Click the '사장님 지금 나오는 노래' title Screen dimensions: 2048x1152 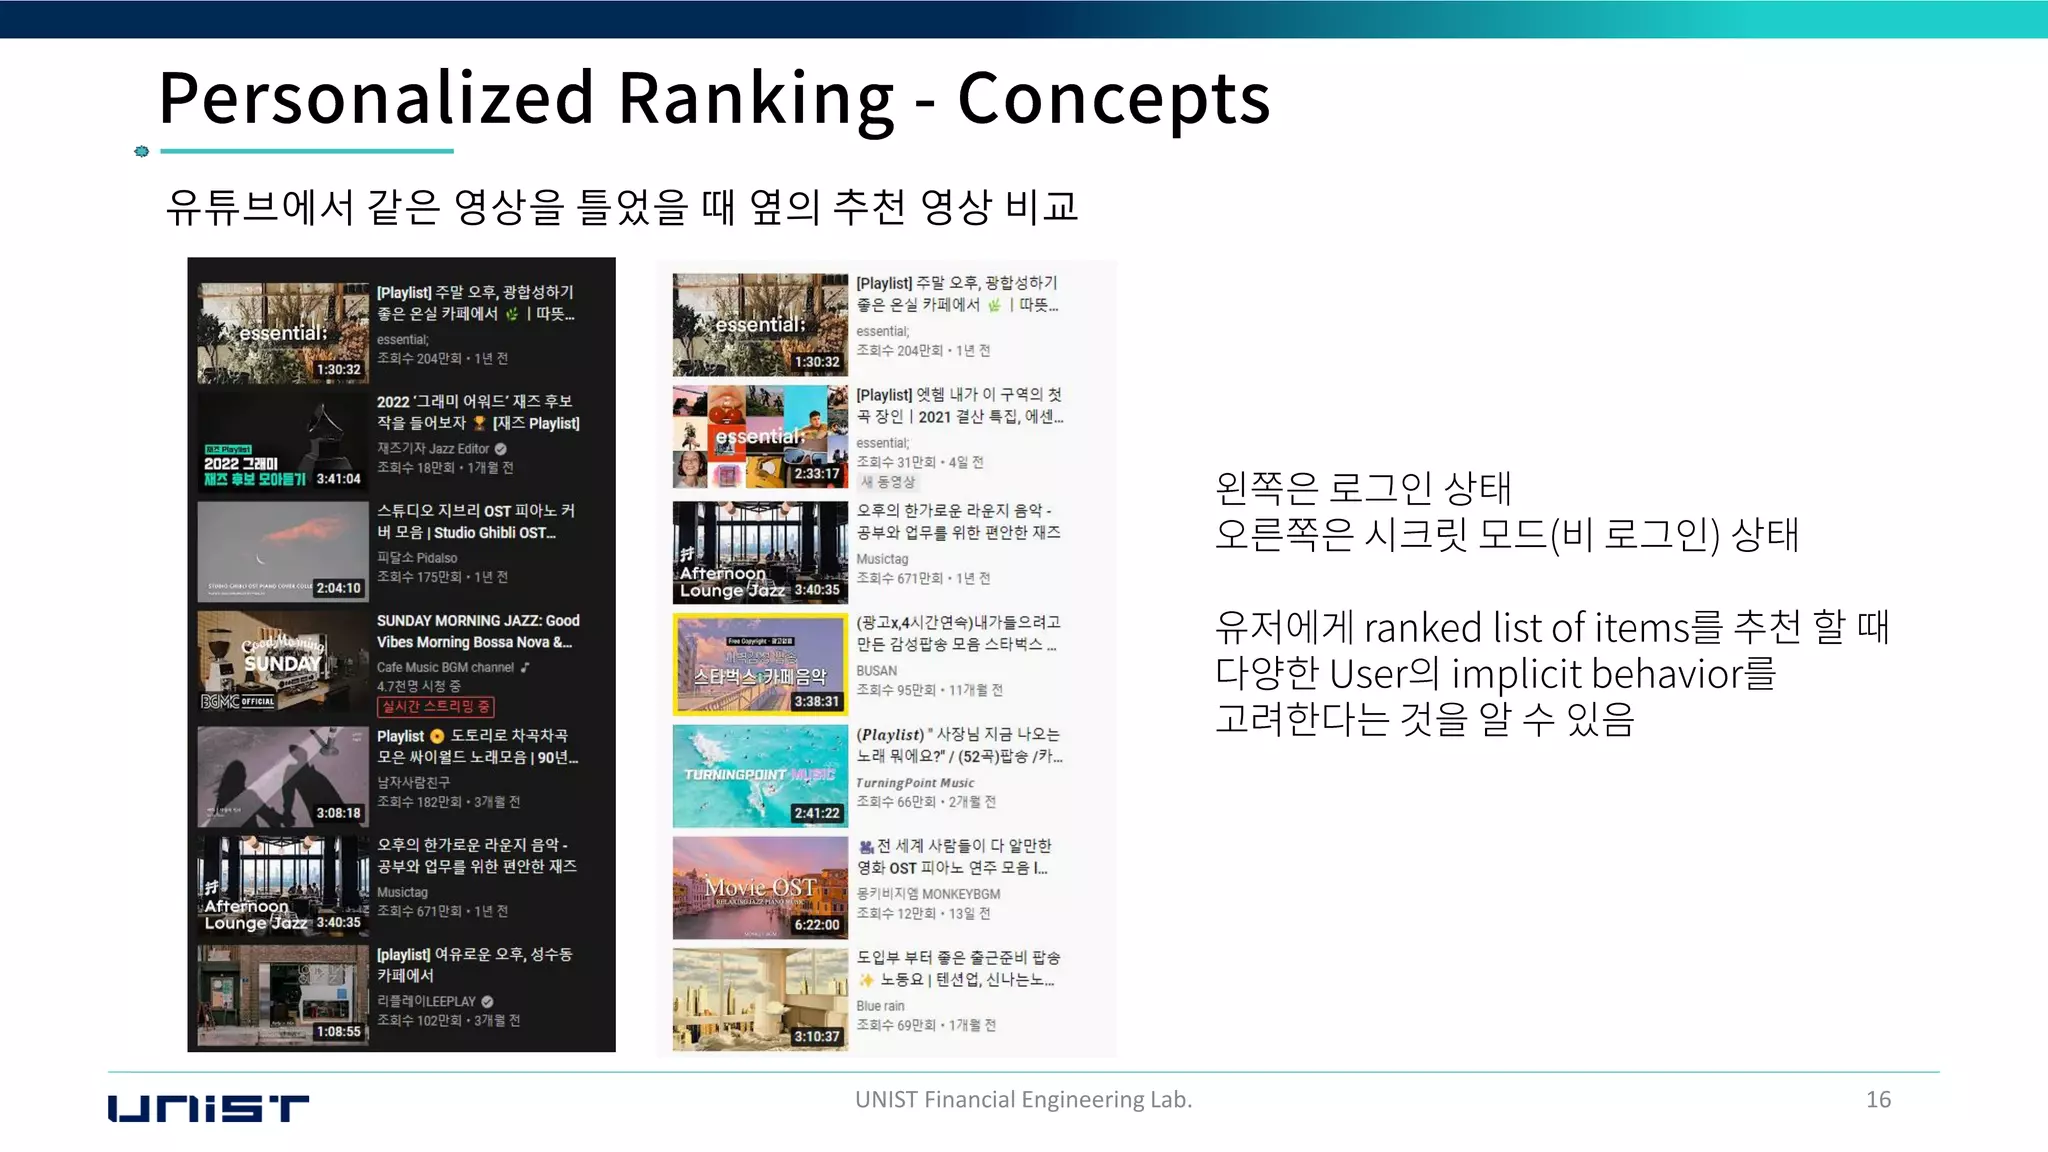960,745
